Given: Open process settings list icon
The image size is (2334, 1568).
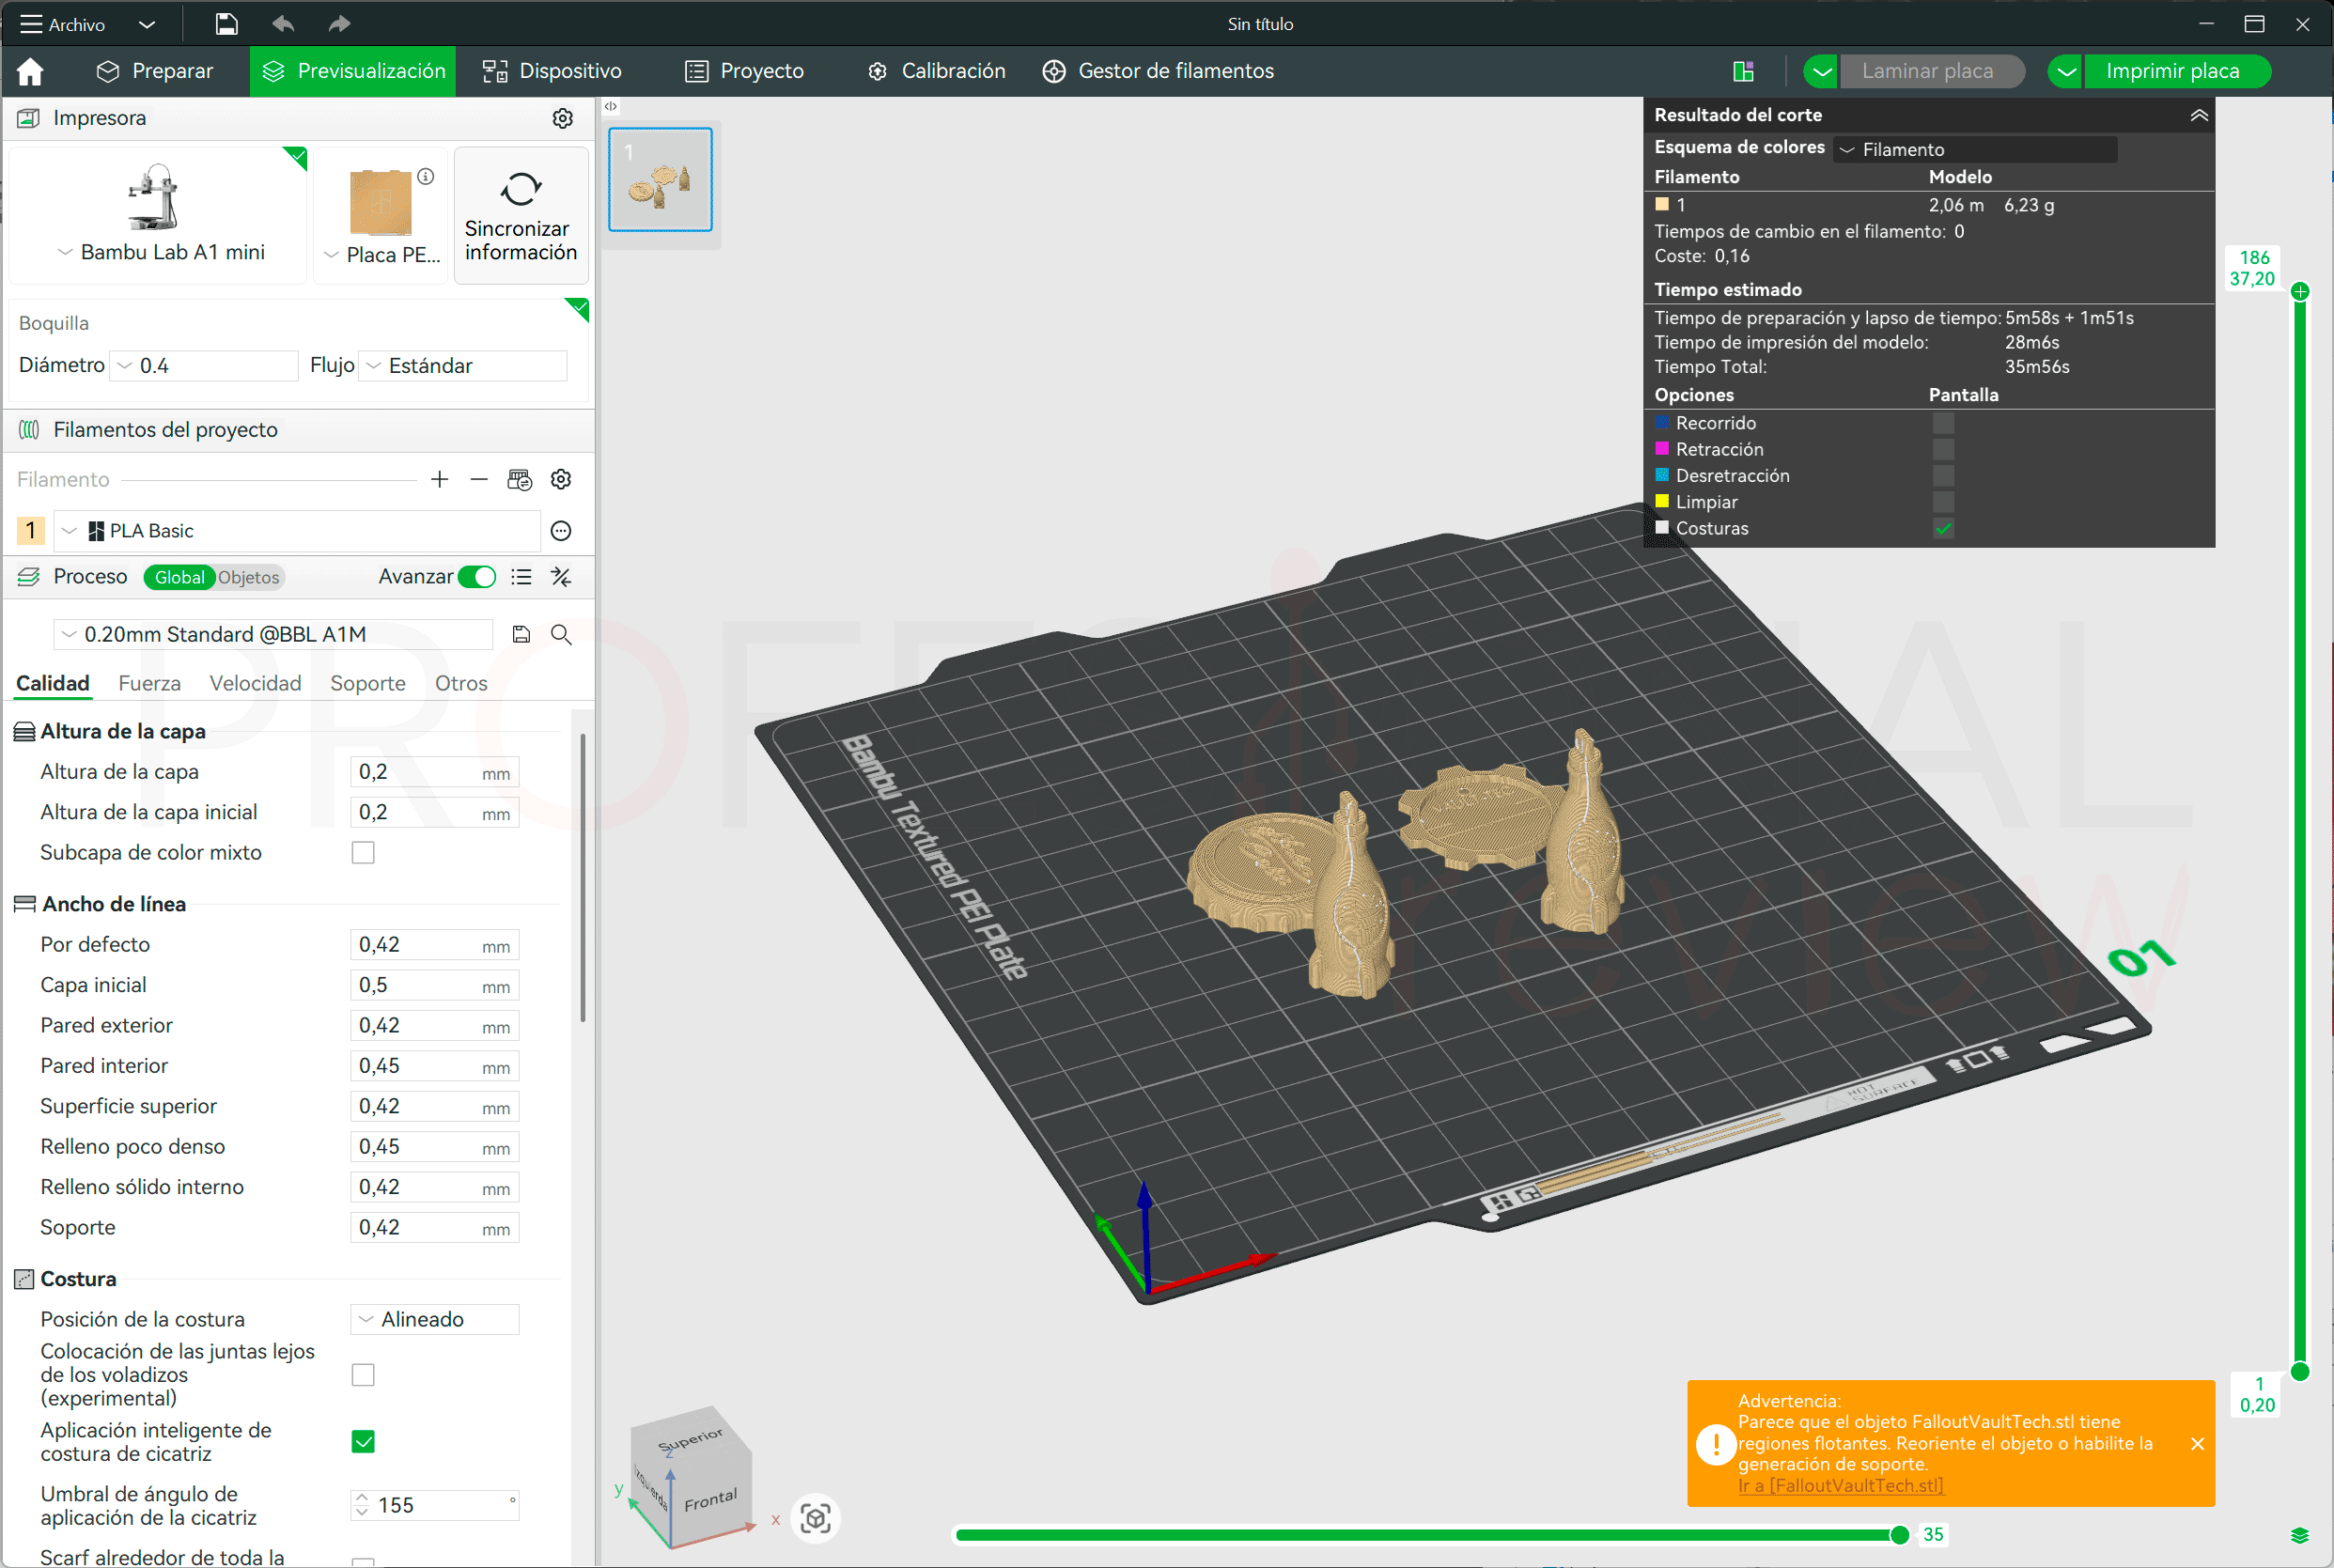Looking at the screenshot, I should pos(521,577).
